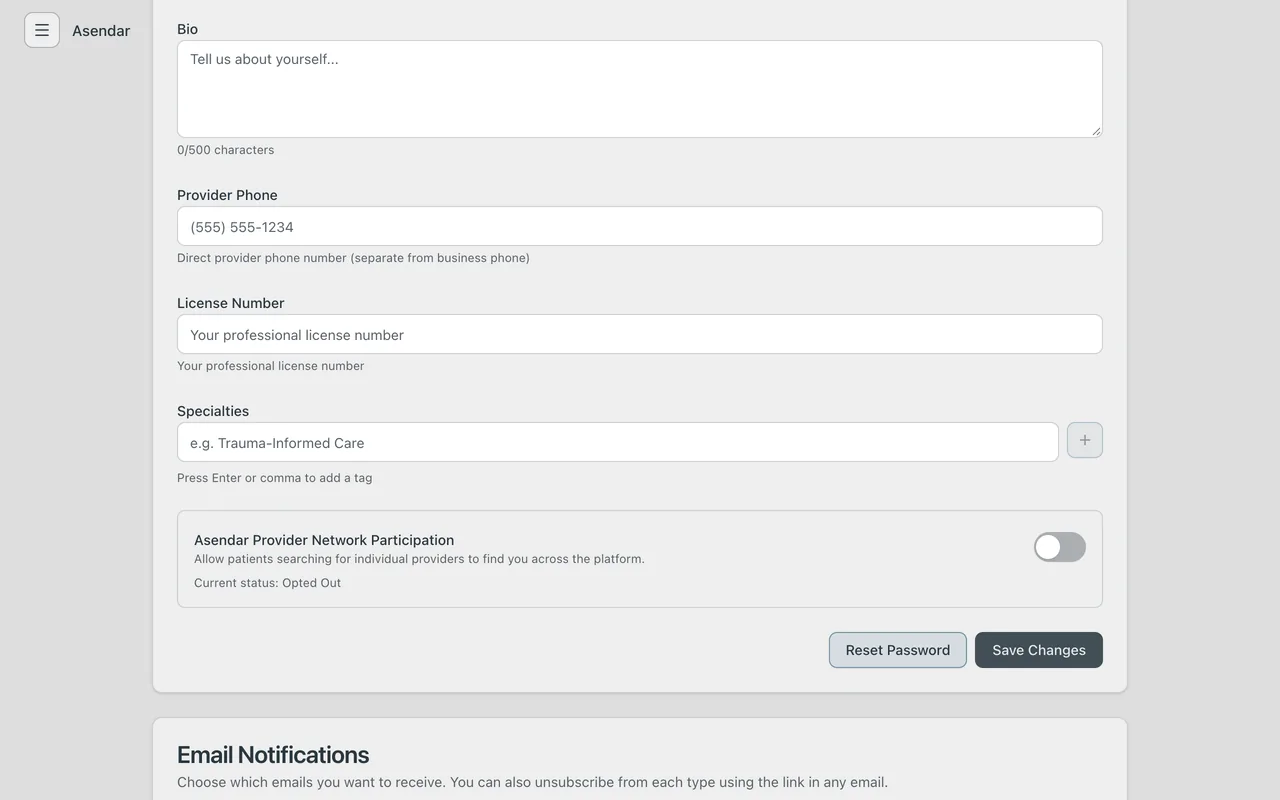Click the Email Notifications heading

tap(273, 755)
